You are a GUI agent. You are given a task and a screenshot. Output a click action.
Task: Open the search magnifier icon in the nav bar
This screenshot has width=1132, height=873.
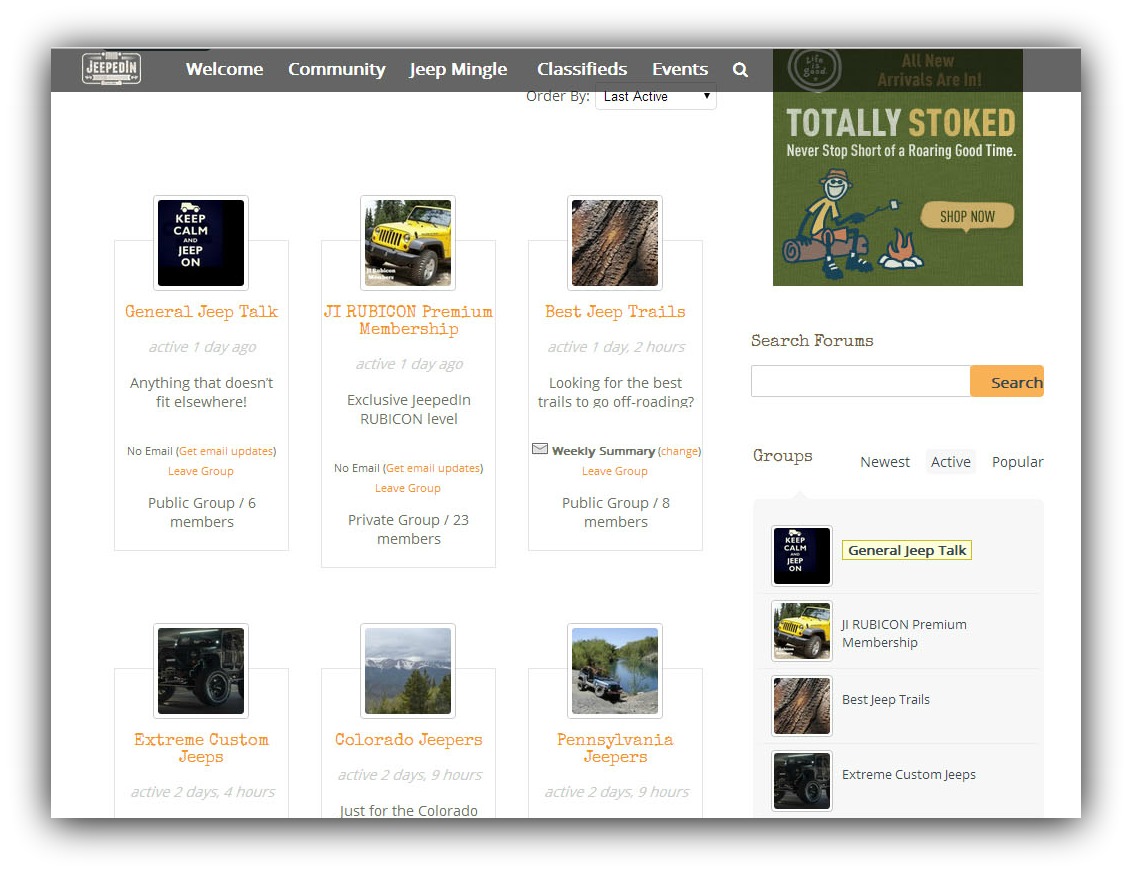[x=740, y=70]
